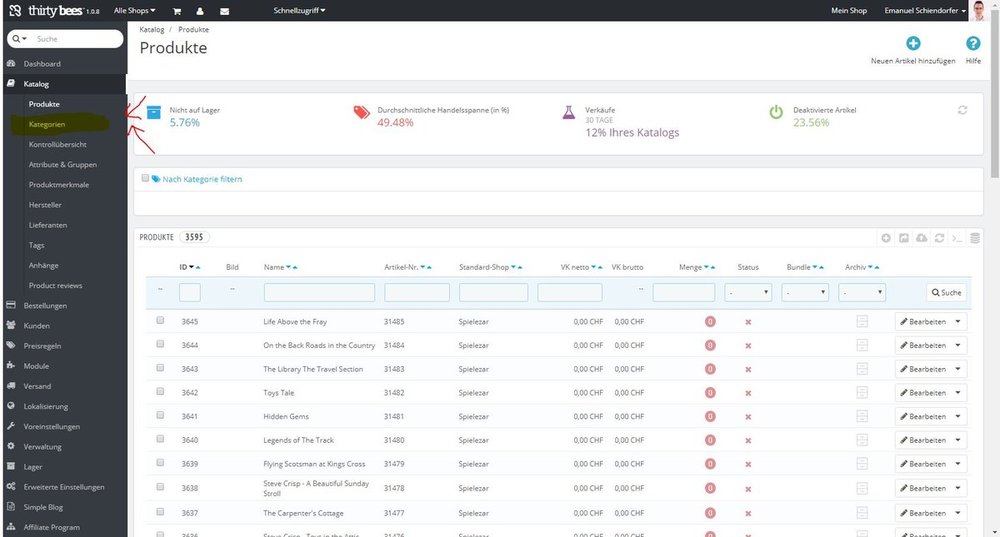This screenshot has width=1000, height=537.
Task: Open Hilfe question mark icon
Action: (x=972, y=44)
